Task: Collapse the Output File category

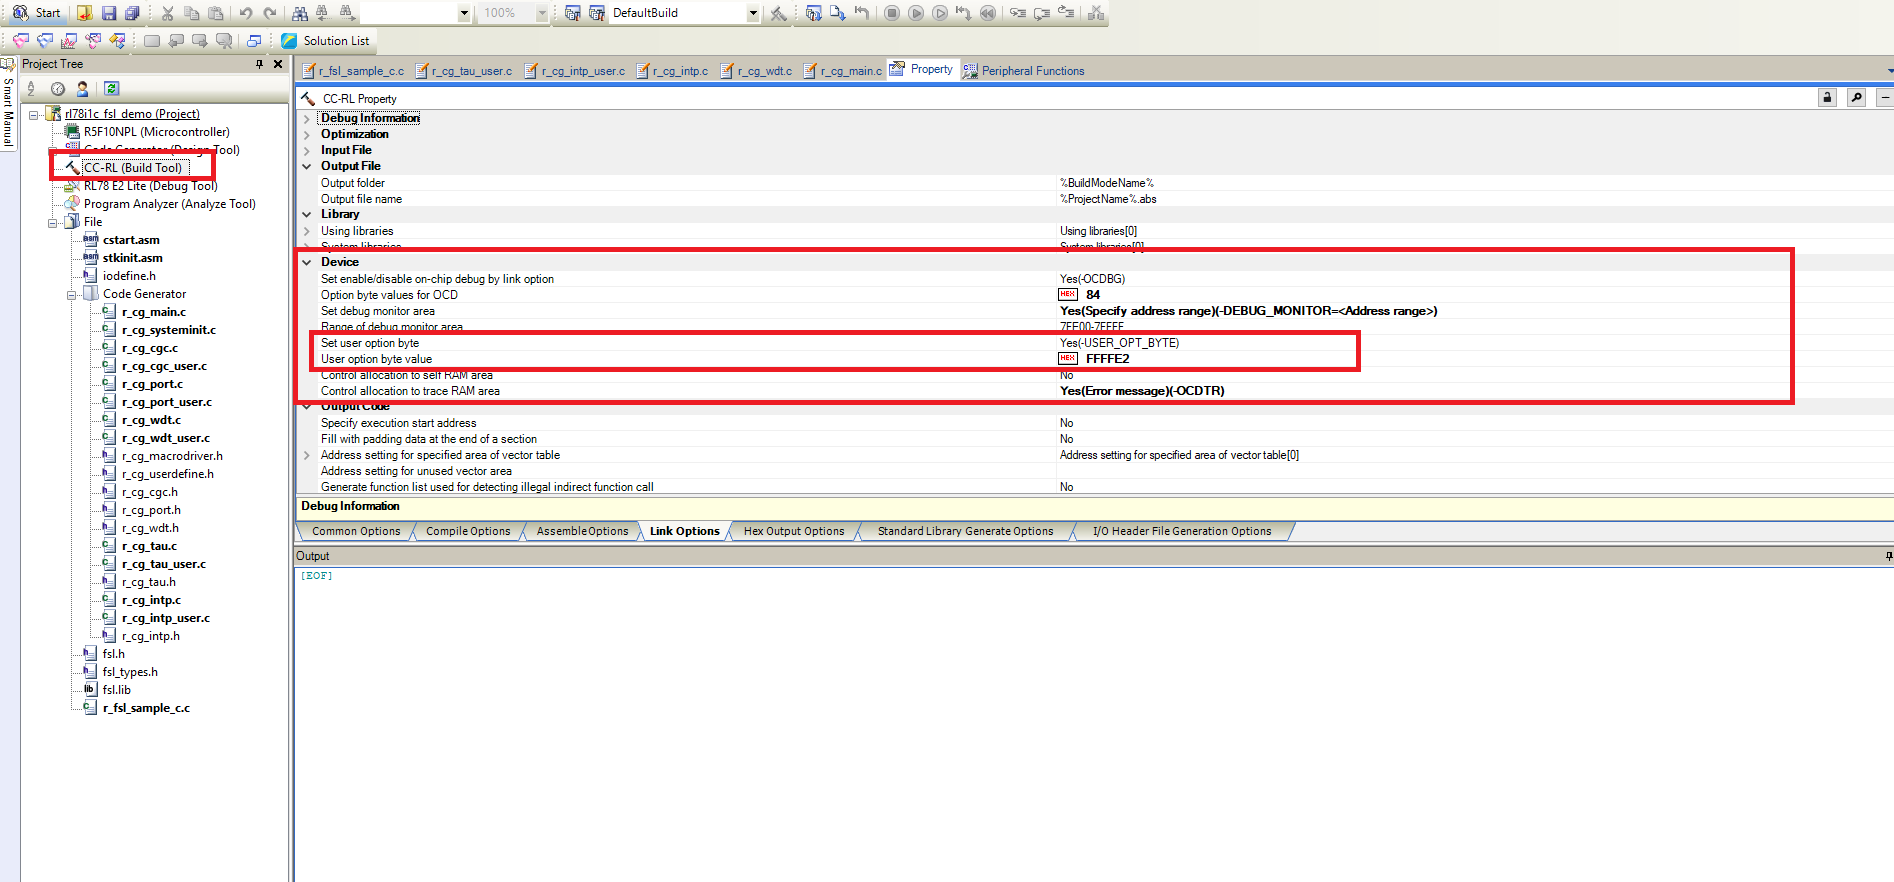Action: (x=307, y=167)
